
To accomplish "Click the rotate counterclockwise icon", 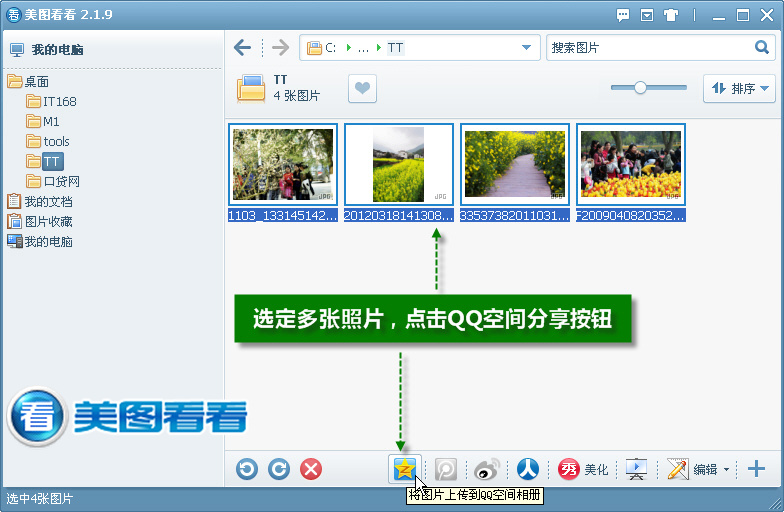I will (x=247, y=470).
